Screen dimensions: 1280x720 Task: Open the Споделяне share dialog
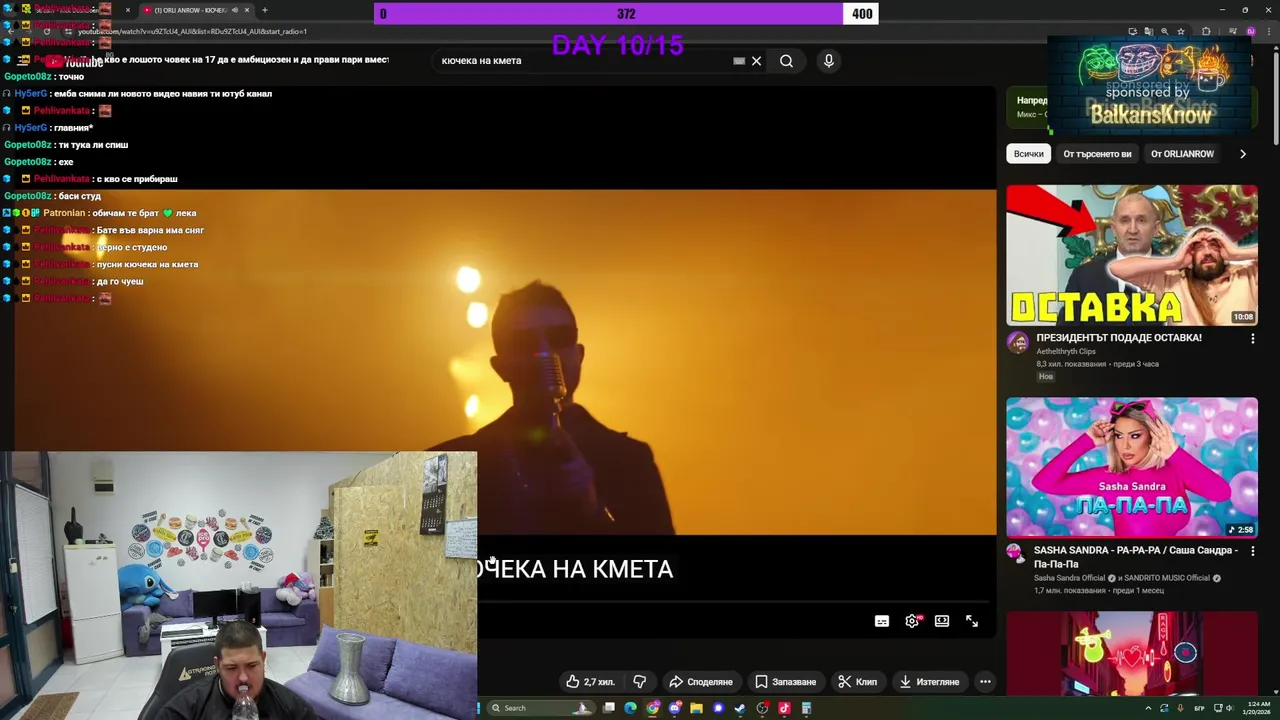click(x=701, y=682)
